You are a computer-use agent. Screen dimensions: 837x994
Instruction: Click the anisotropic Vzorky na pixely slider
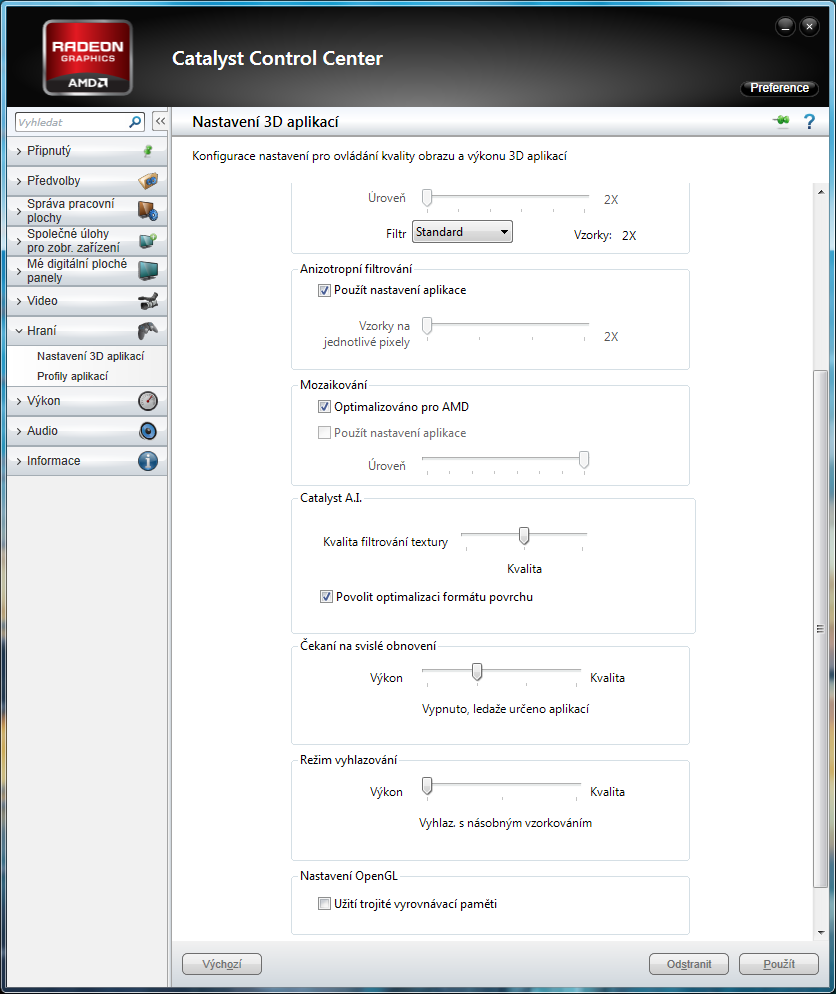[x=427, y=326]
